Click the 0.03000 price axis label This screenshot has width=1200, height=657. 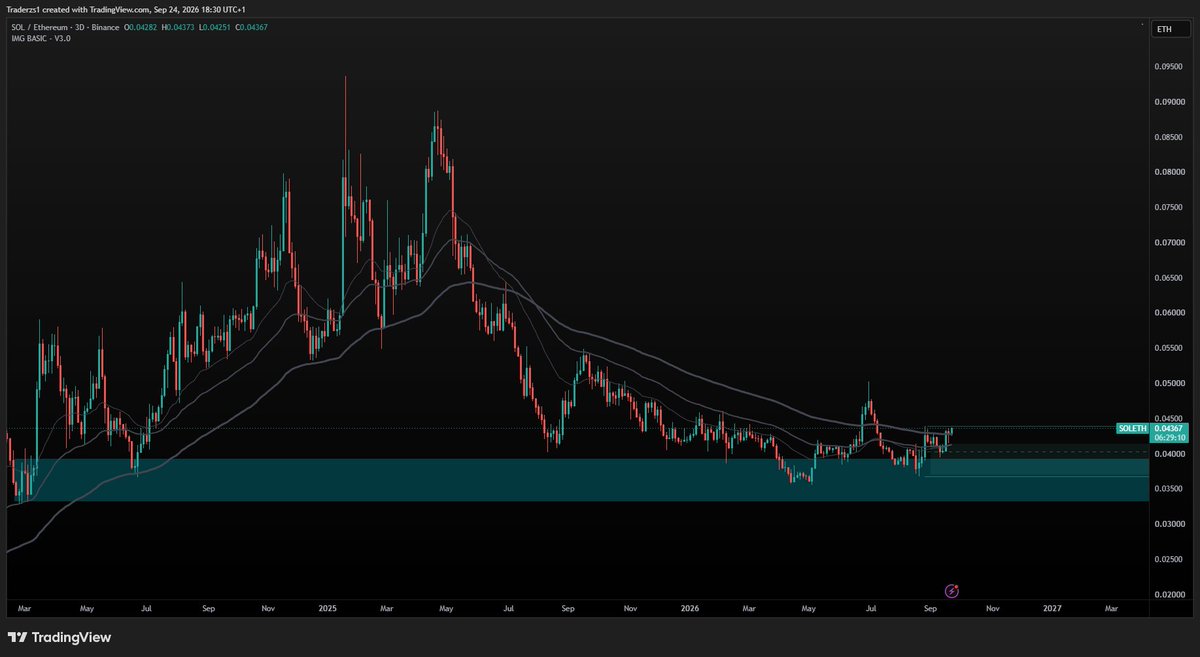point(1171,524)
